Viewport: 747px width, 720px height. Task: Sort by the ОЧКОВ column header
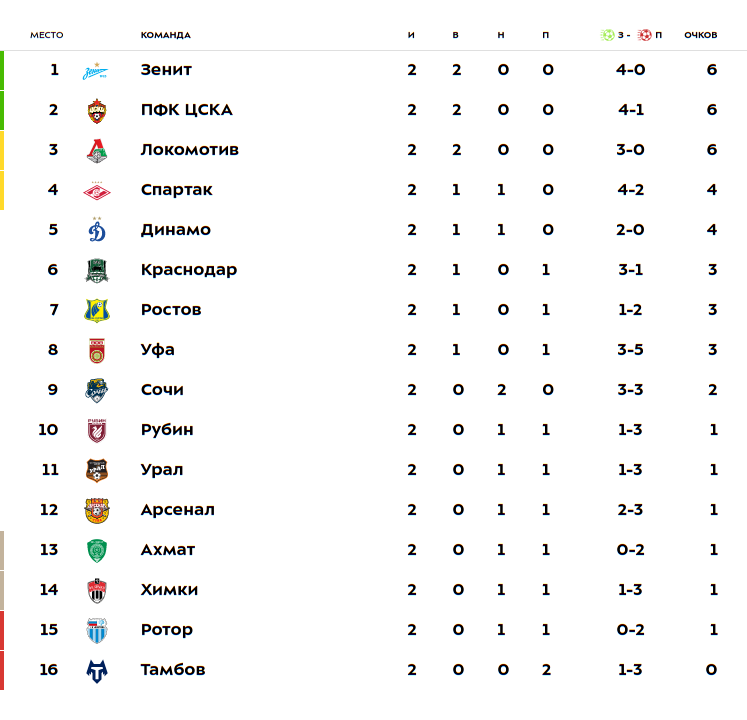point(700,35)
